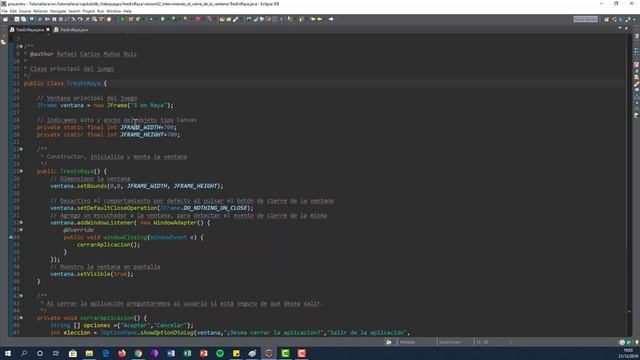Open File Explorer from the taskbar
Screen dimensions: 640x360
tap(89, 353)
